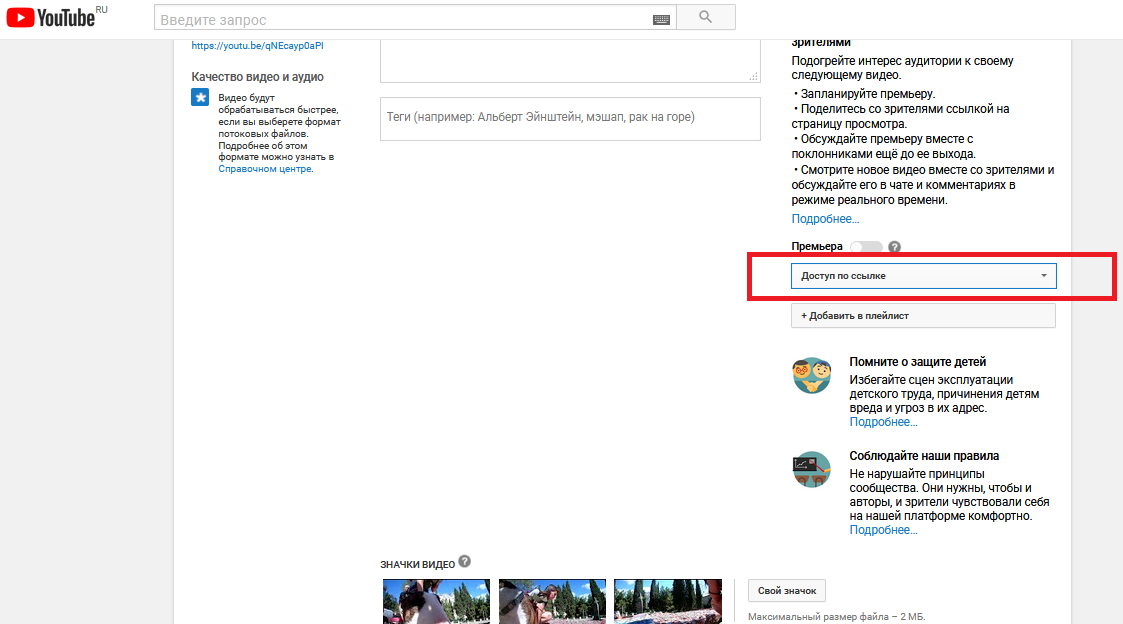Click the Соблюдайте наши правила heading
Screen dimensions: 1123x624
point(924,456)
